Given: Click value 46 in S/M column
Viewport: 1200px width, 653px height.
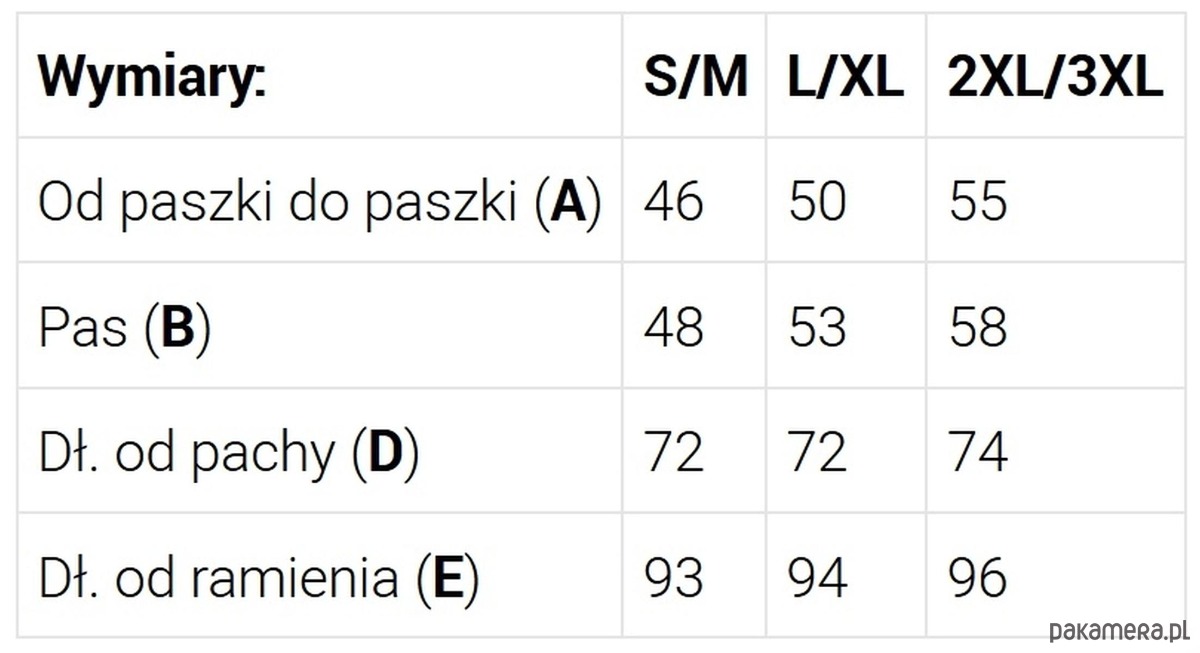Looking at the screenshot, I should [674, 201].
